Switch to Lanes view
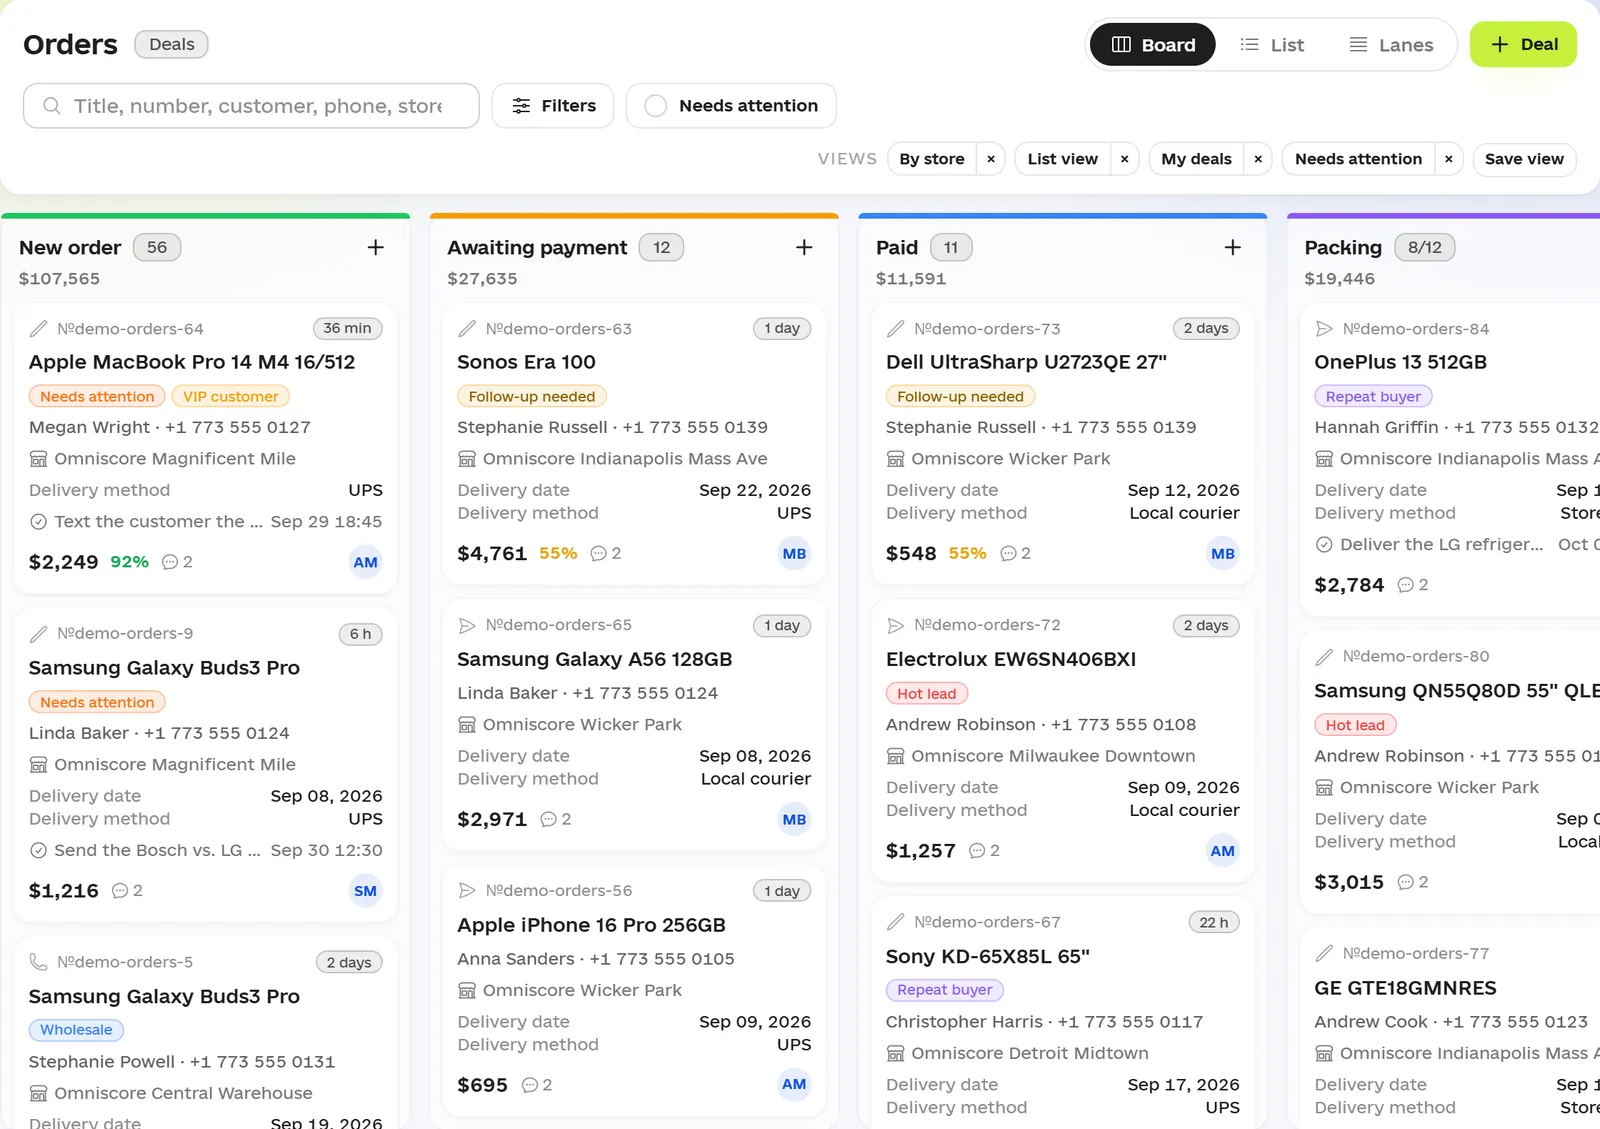The width and height of the screenshot is (1600, 1129). [x=1391, y=45]
